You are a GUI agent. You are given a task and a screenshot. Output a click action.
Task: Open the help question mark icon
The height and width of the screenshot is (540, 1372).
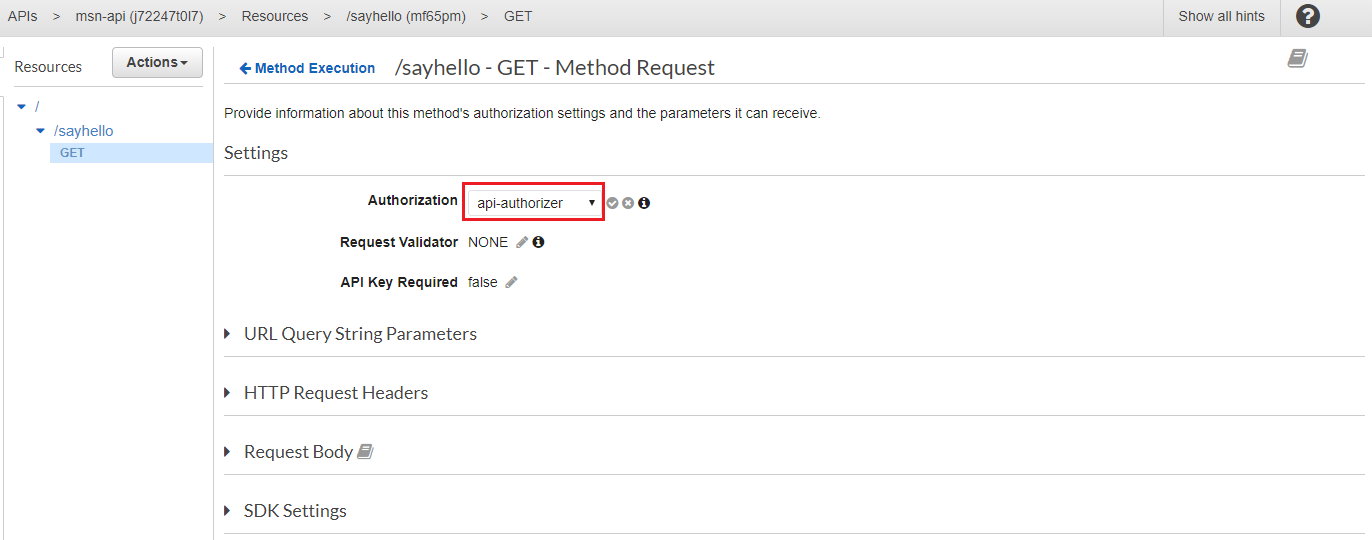coord(1307,16)
